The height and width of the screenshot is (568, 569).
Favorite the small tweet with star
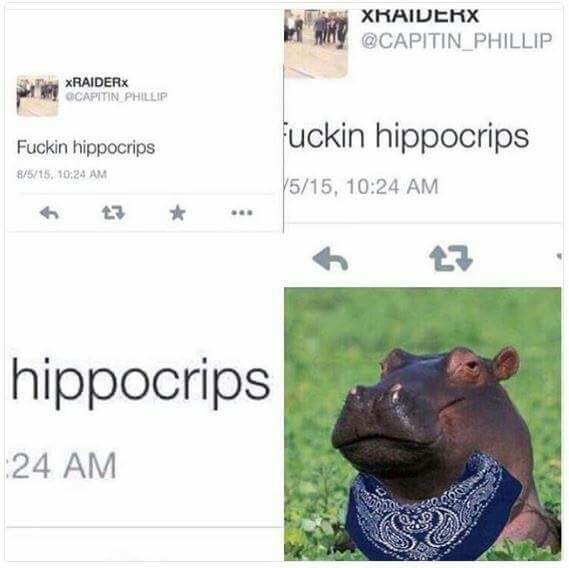(x=178, y=213)
